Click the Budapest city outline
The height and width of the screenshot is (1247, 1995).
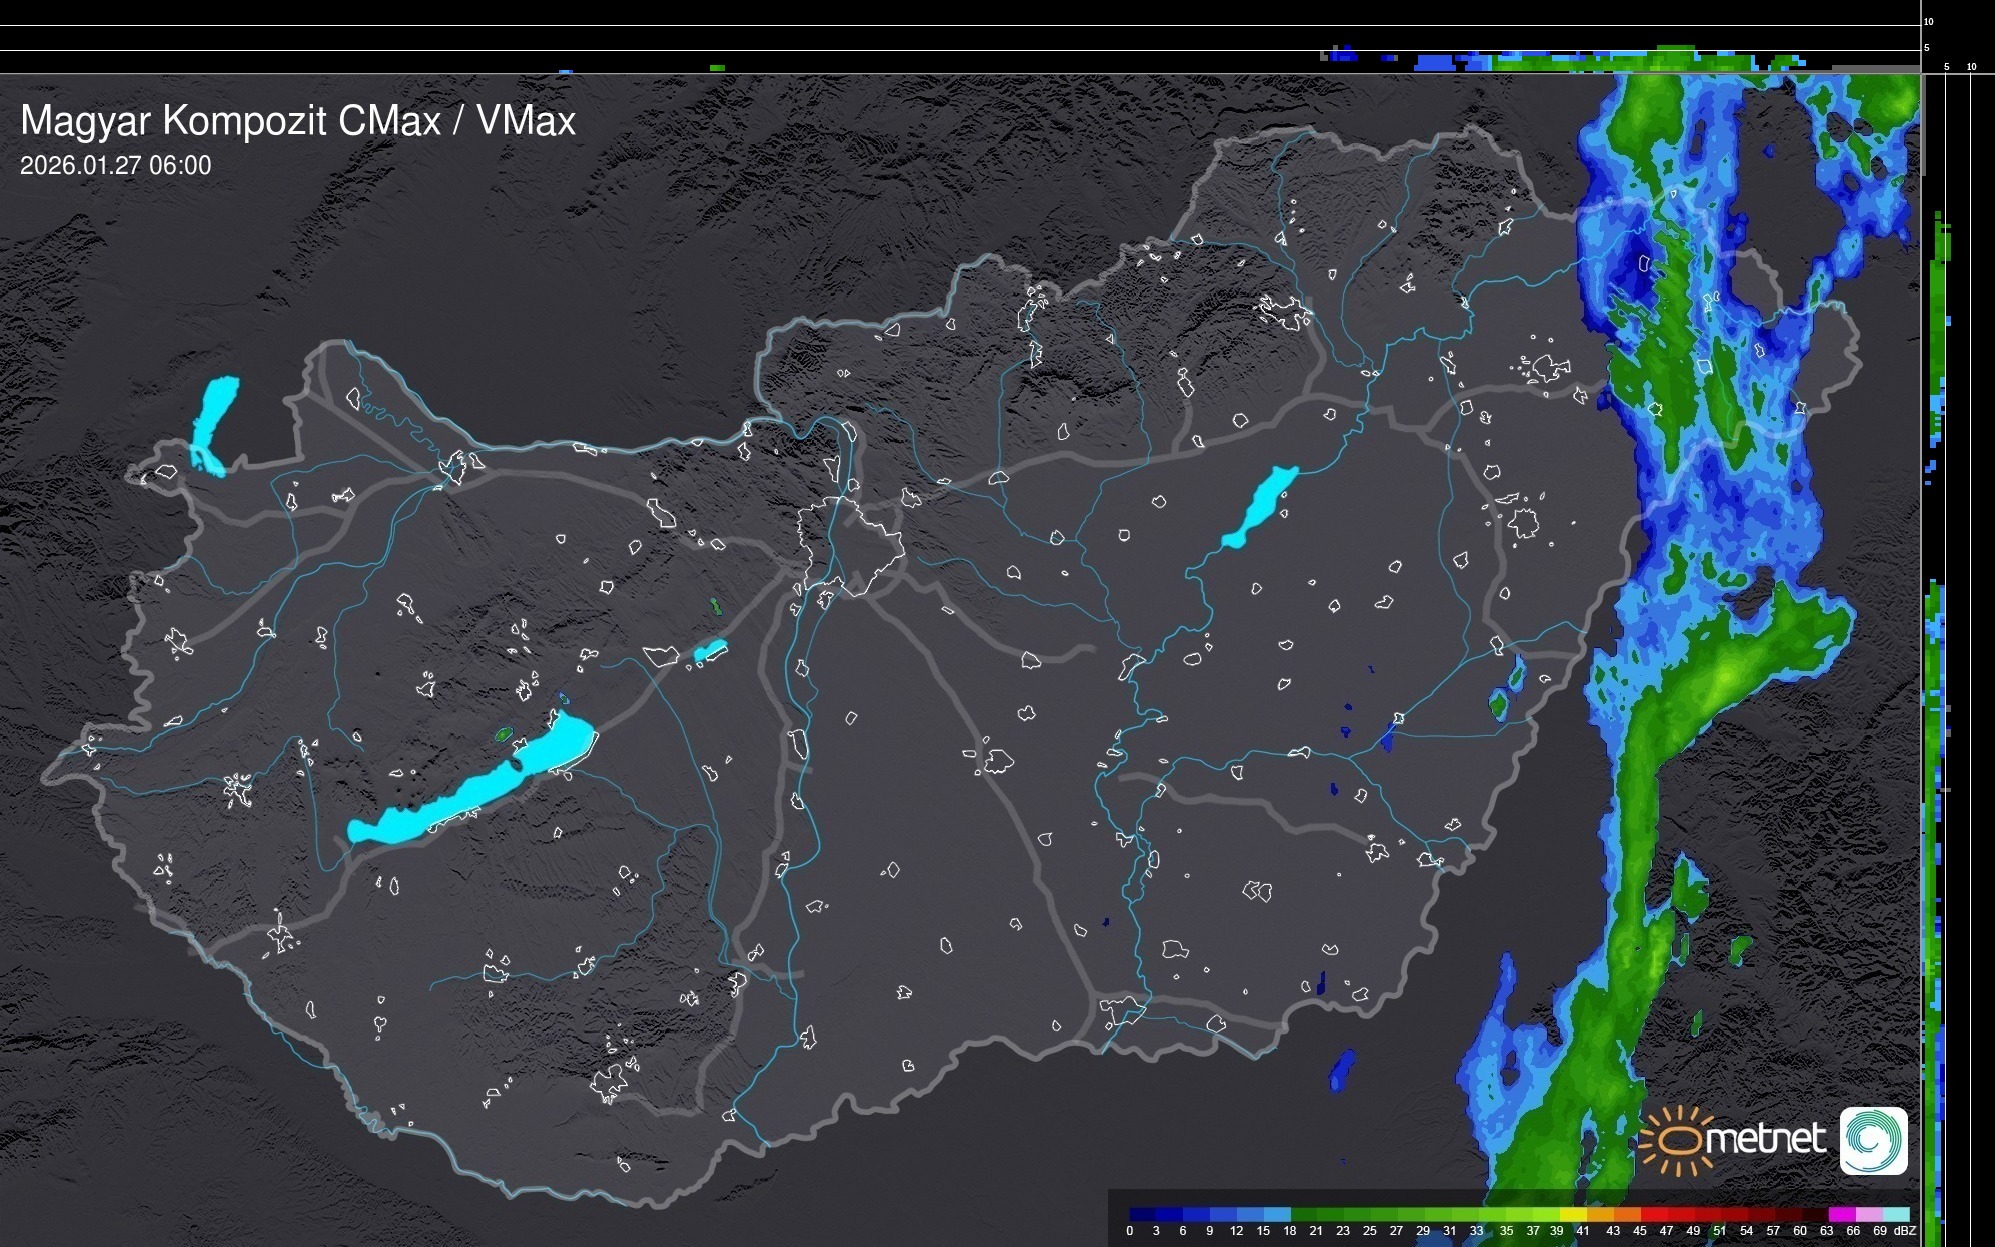[850, 545]
